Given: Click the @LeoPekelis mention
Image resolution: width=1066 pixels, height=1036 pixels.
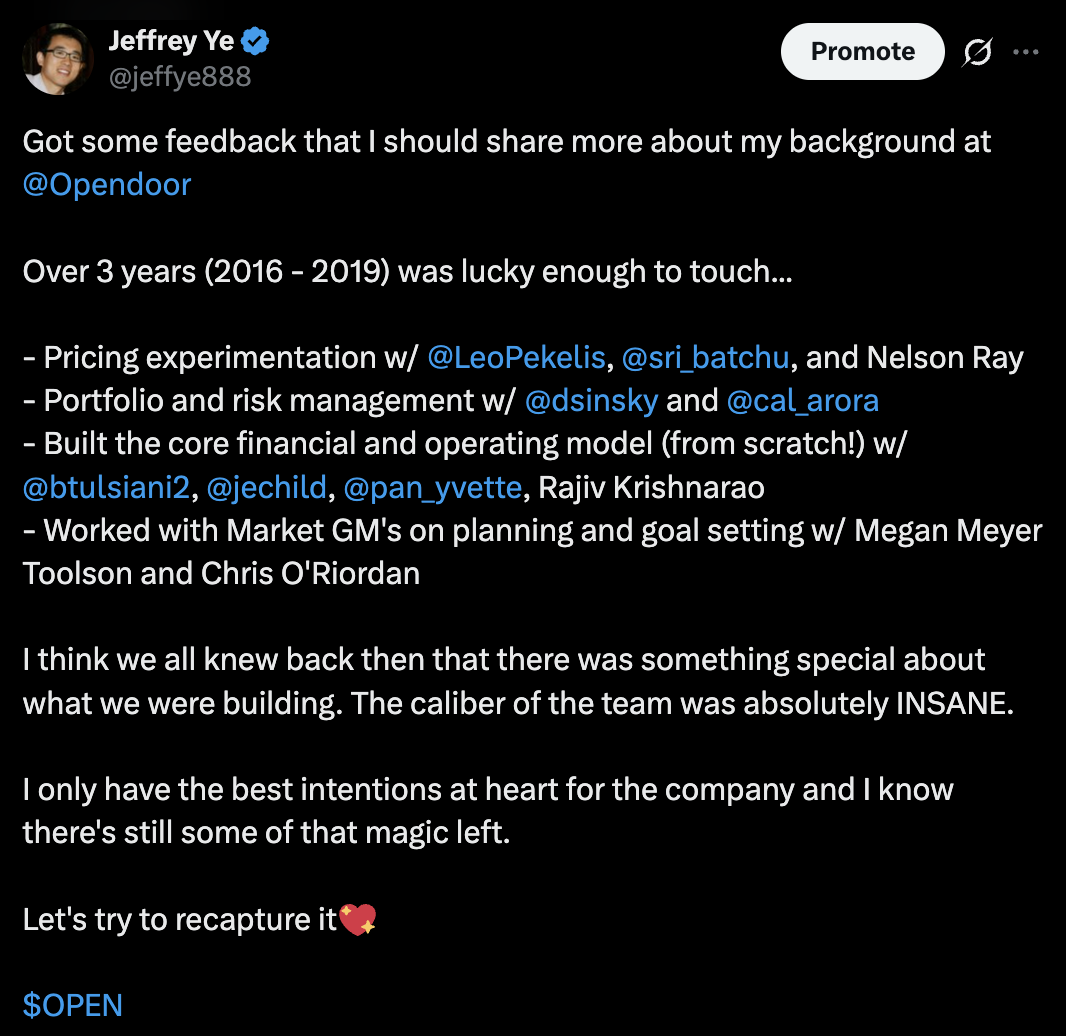Looking at the screenshot, I should tap(516, 357).
